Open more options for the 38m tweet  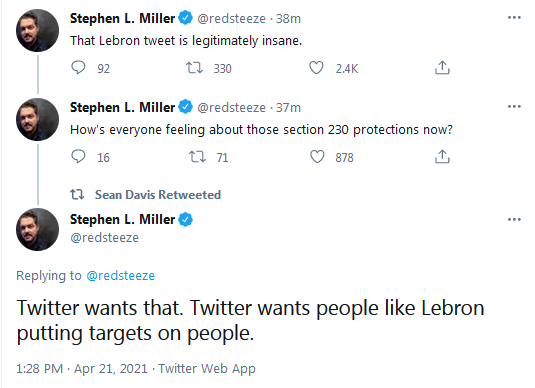tap(514, 17)
